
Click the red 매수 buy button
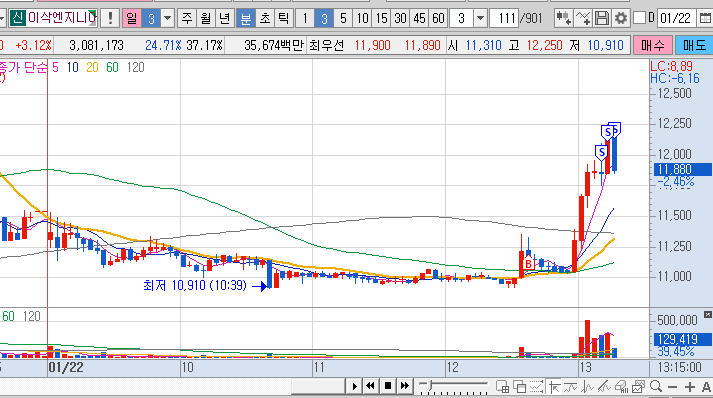click(653, 45)
